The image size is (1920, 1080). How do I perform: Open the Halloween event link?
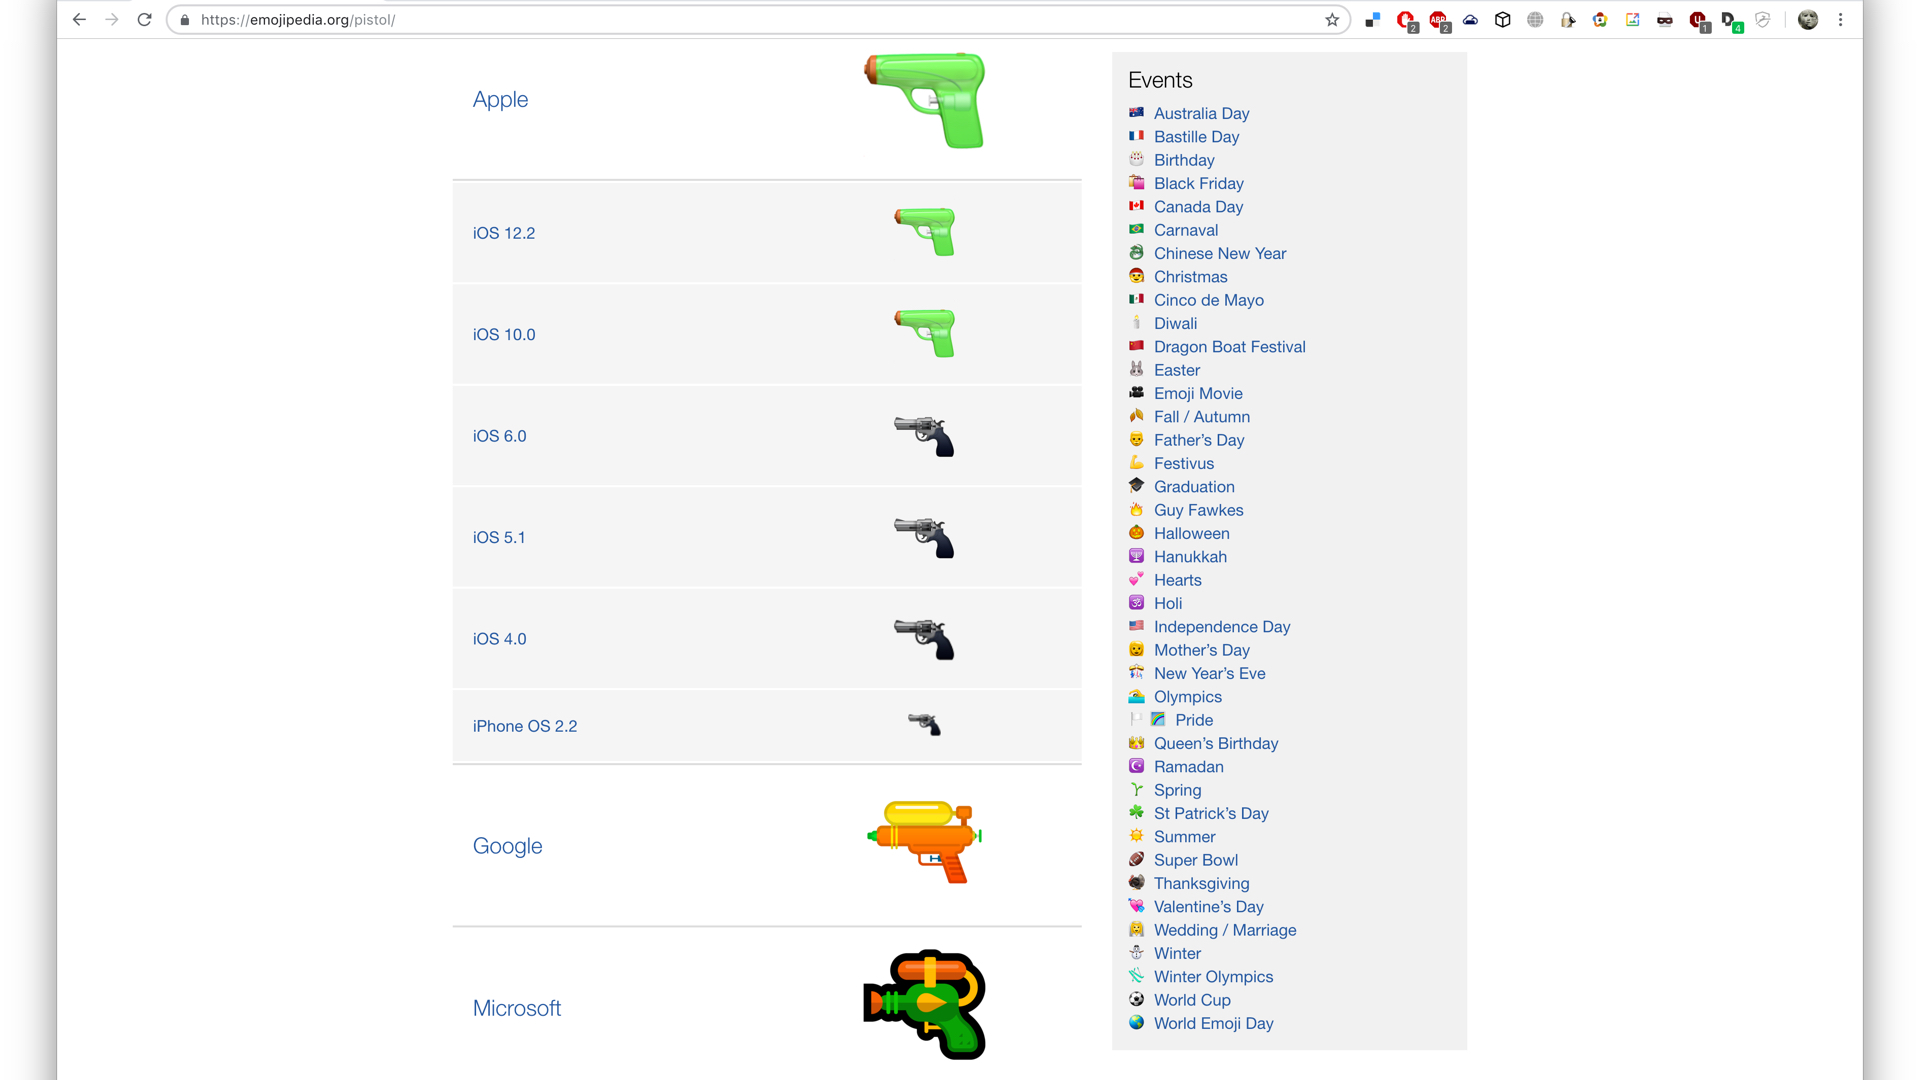tap(1191, 533)
